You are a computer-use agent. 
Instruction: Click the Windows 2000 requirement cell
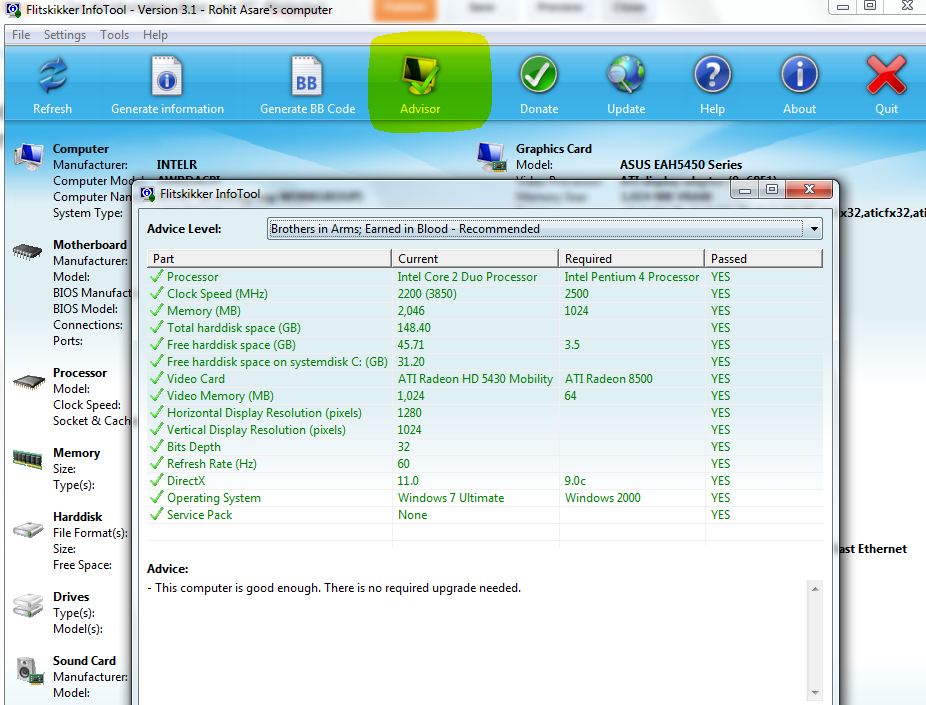coord(602,498)
